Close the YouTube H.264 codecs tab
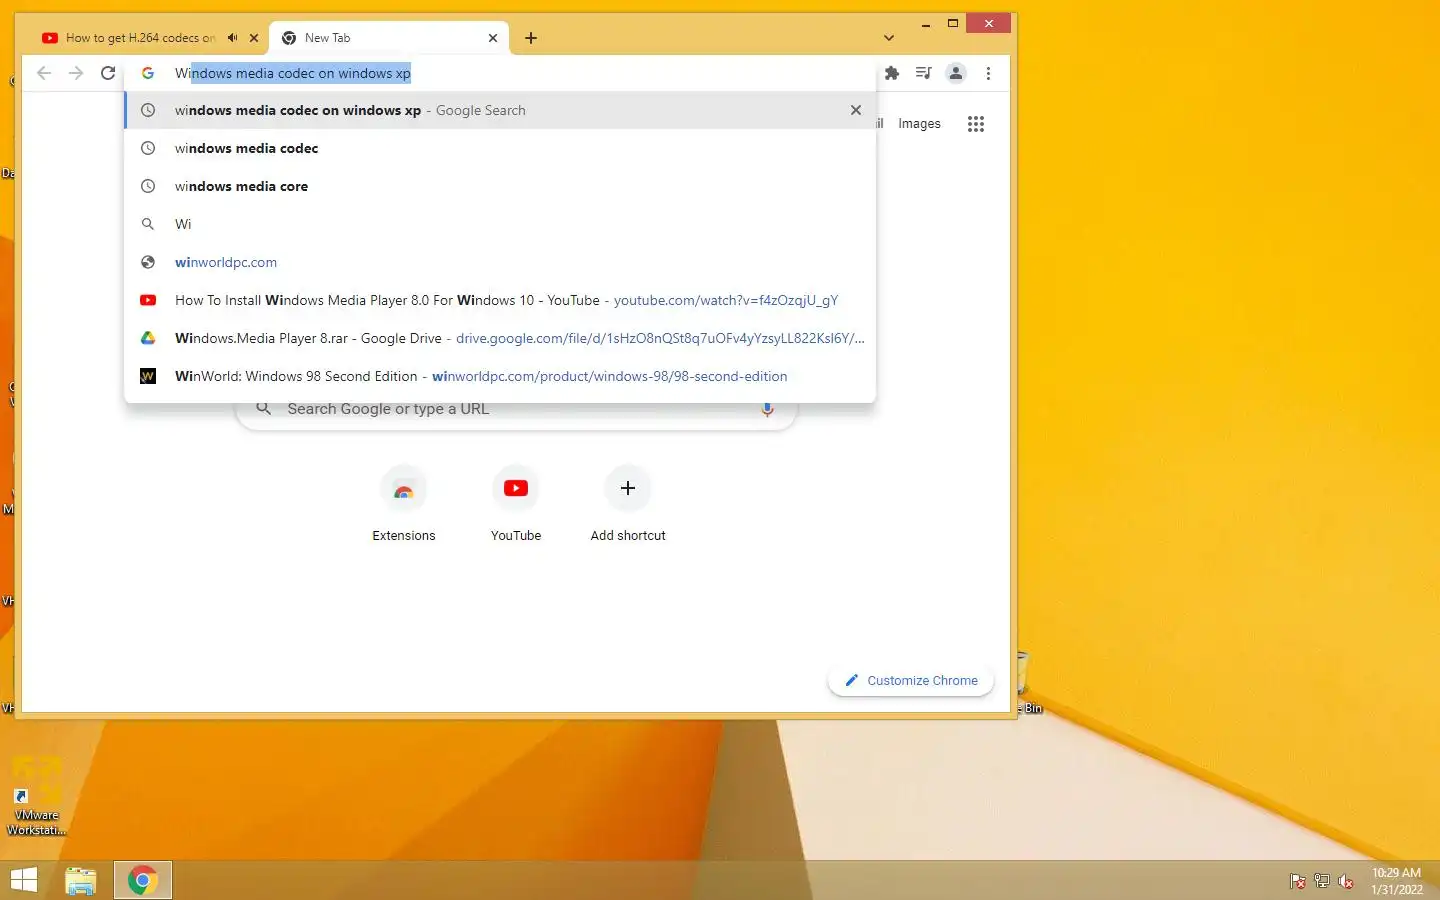This screenshot has height=900, width=1440. pyautogui.click(x=254, y=38)
